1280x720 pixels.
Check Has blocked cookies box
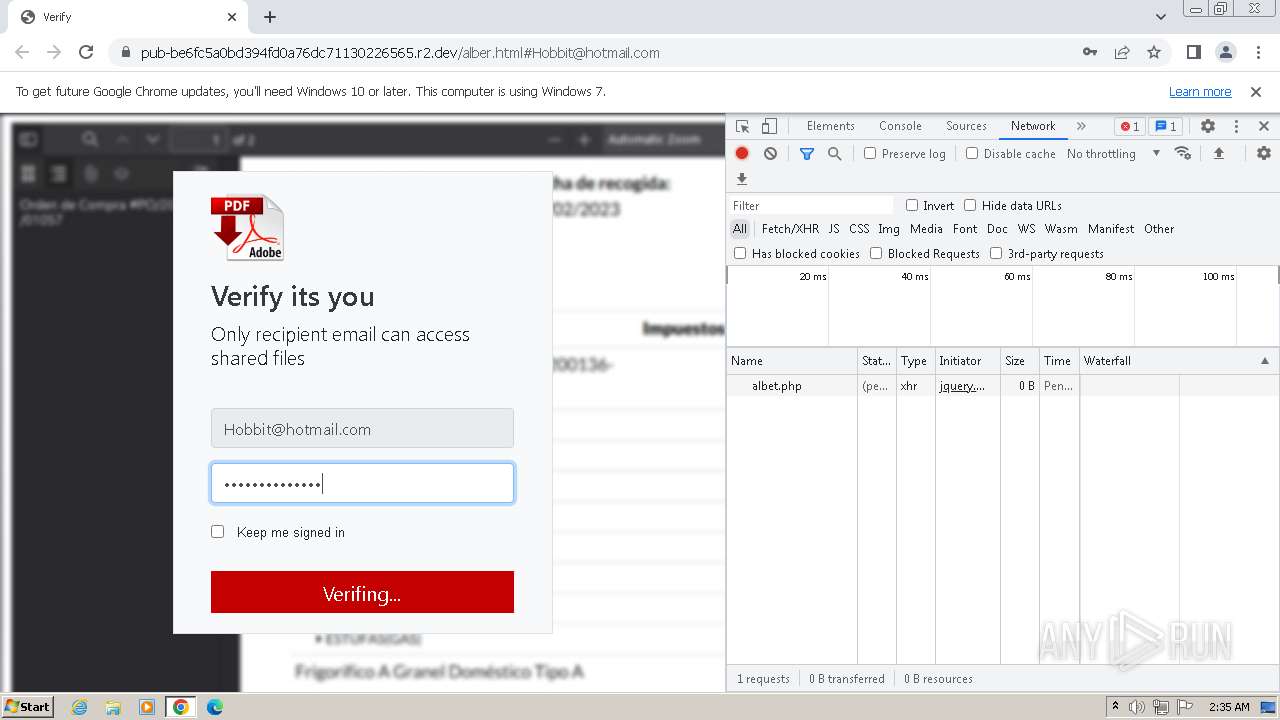(x=740, y=253)
